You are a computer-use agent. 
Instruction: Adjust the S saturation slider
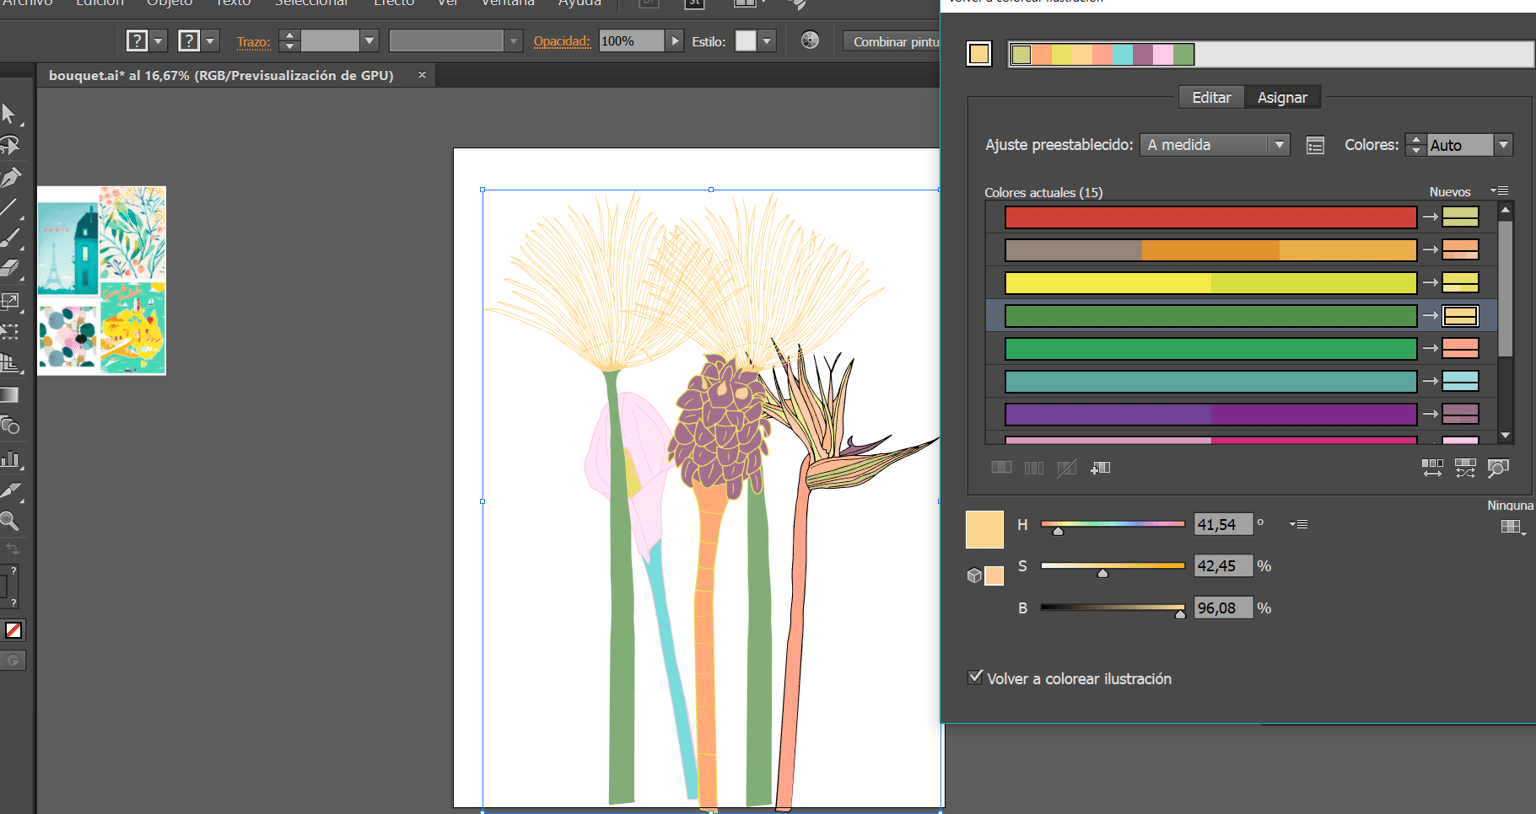pos(1112,566)
